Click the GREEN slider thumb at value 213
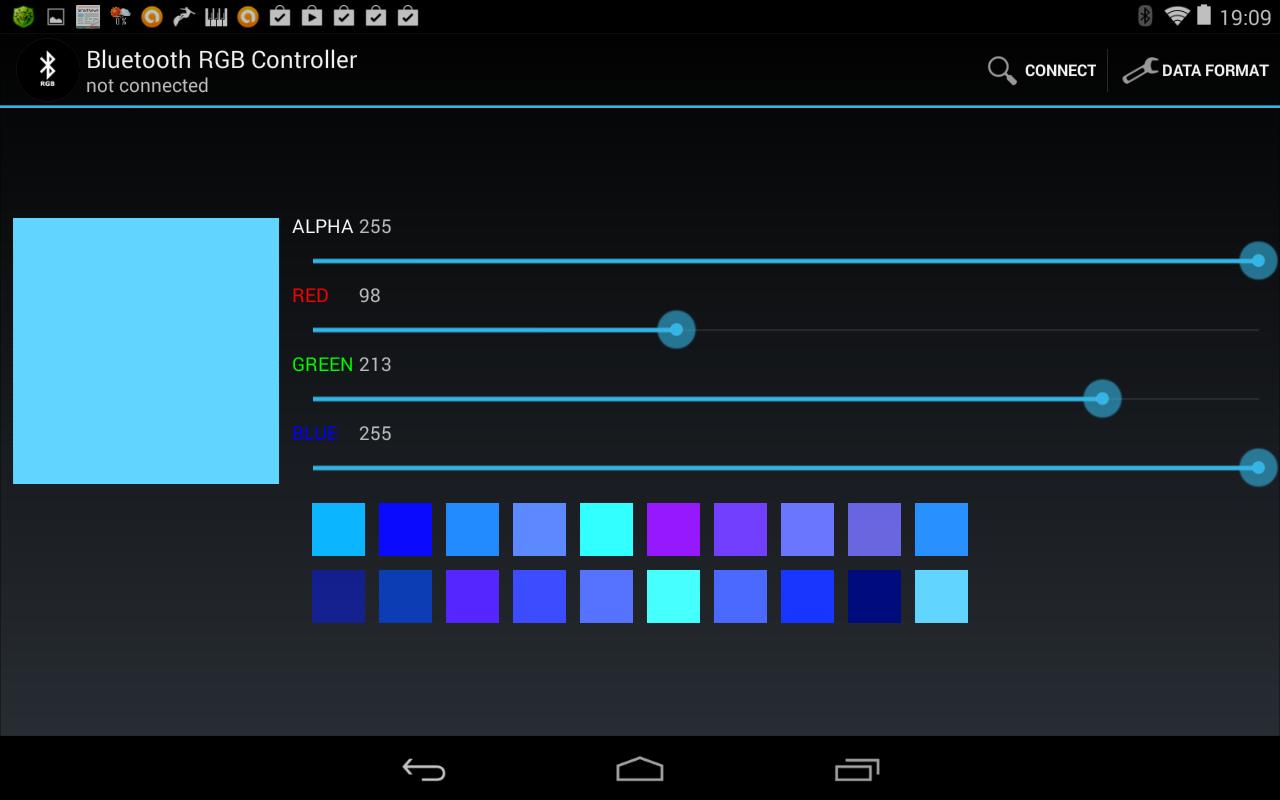The width and height of the screenshot is (1280, 800). coord(1101,398)
